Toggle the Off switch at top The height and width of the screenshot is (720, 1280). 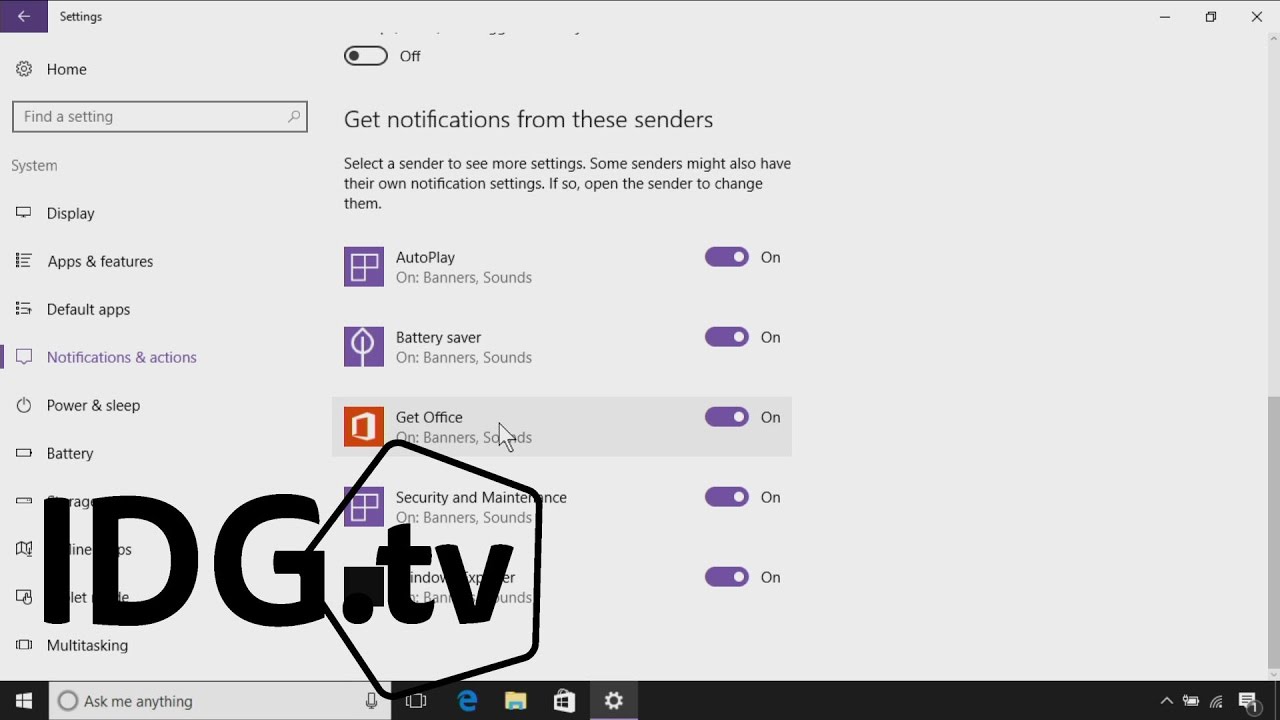[366, 56]
